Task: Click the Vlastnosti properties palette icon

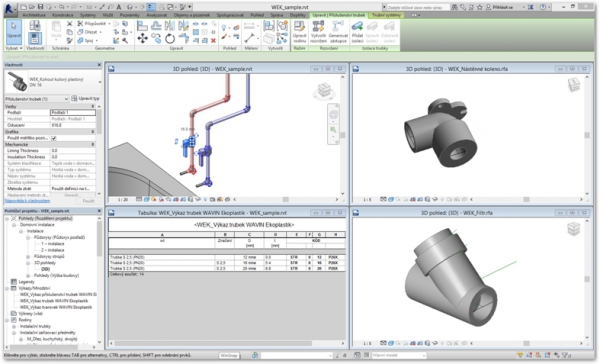Action: [35, 38]
